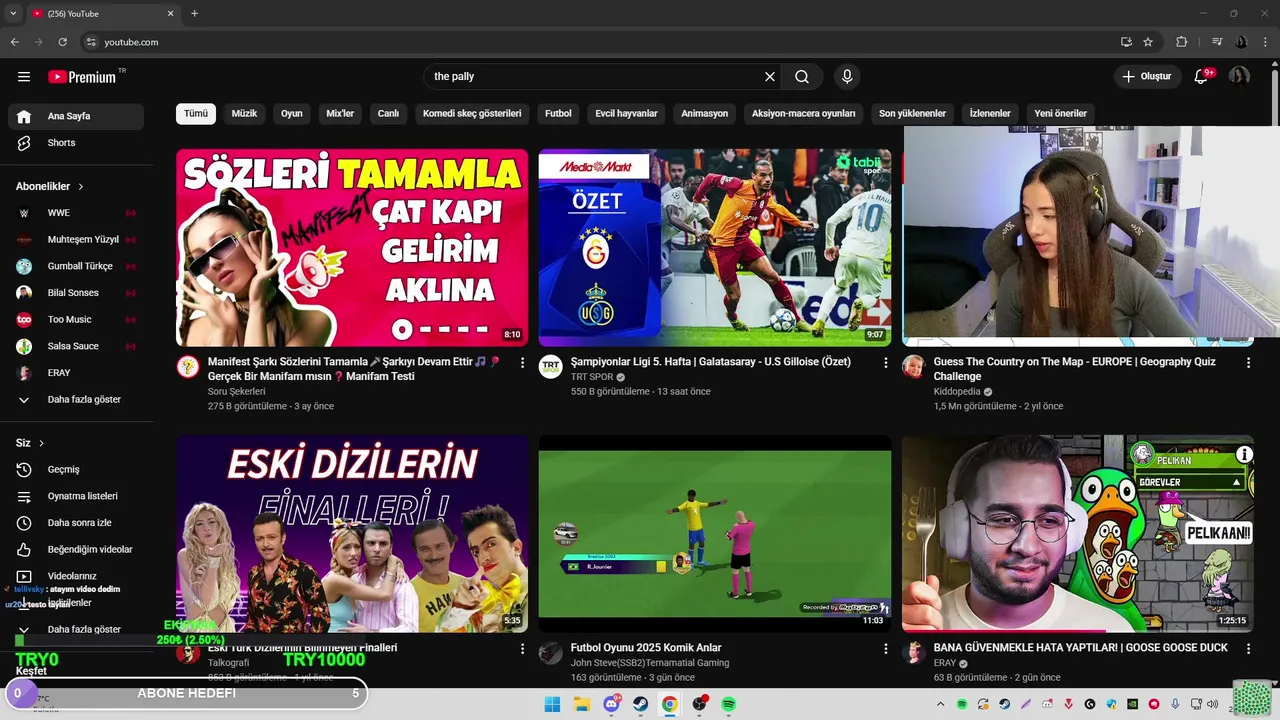The image size is (1280, 720).
Task: Open the Too Music subscription
Action: (76, 319)
